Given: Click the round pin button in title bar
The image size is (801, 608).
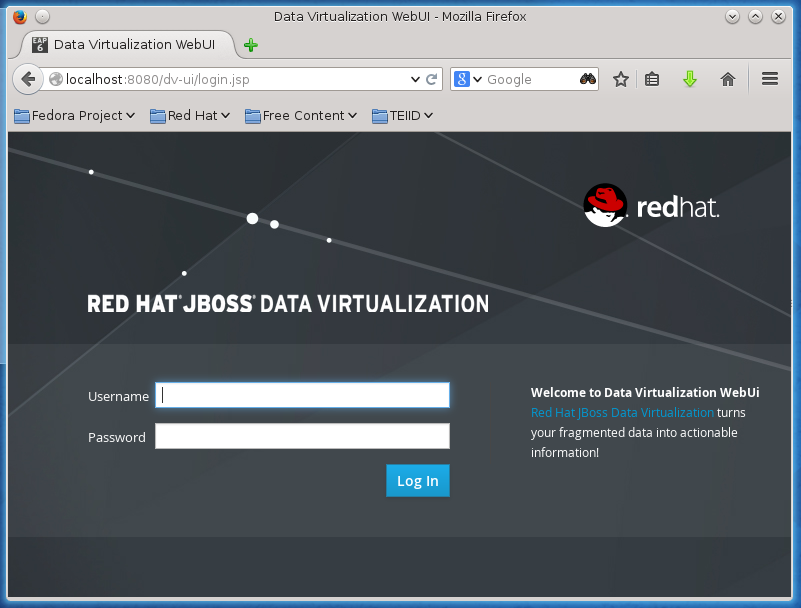Looking at the screenshot, I should point(43,17).
